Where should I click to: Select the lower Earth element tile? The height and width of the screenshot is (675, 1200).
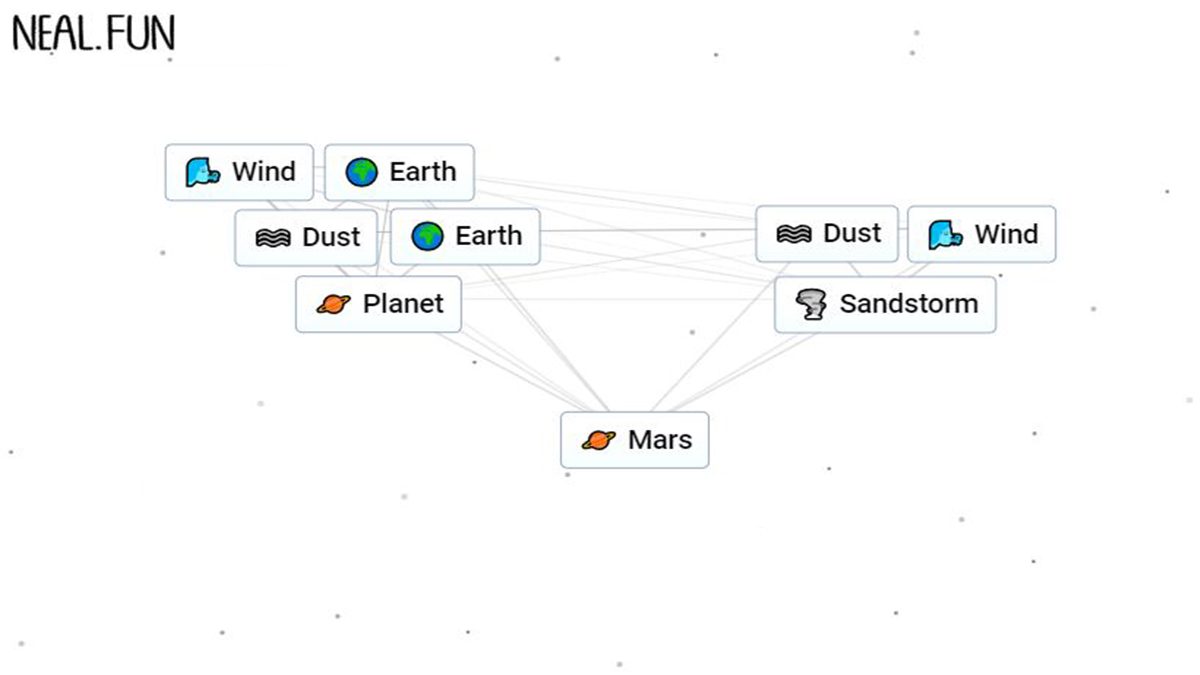[x=465, y=237]
